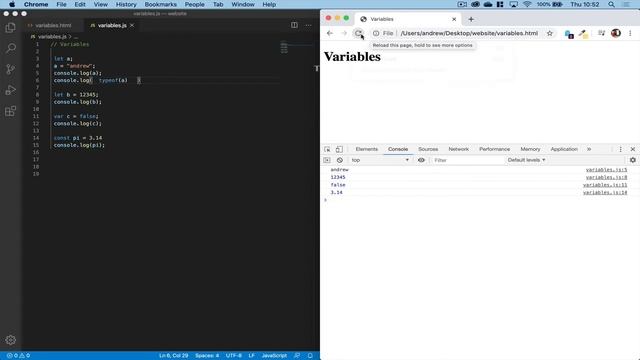640x360 pixels.
Task: Open variables.js:5 source link
Action: 606,170
